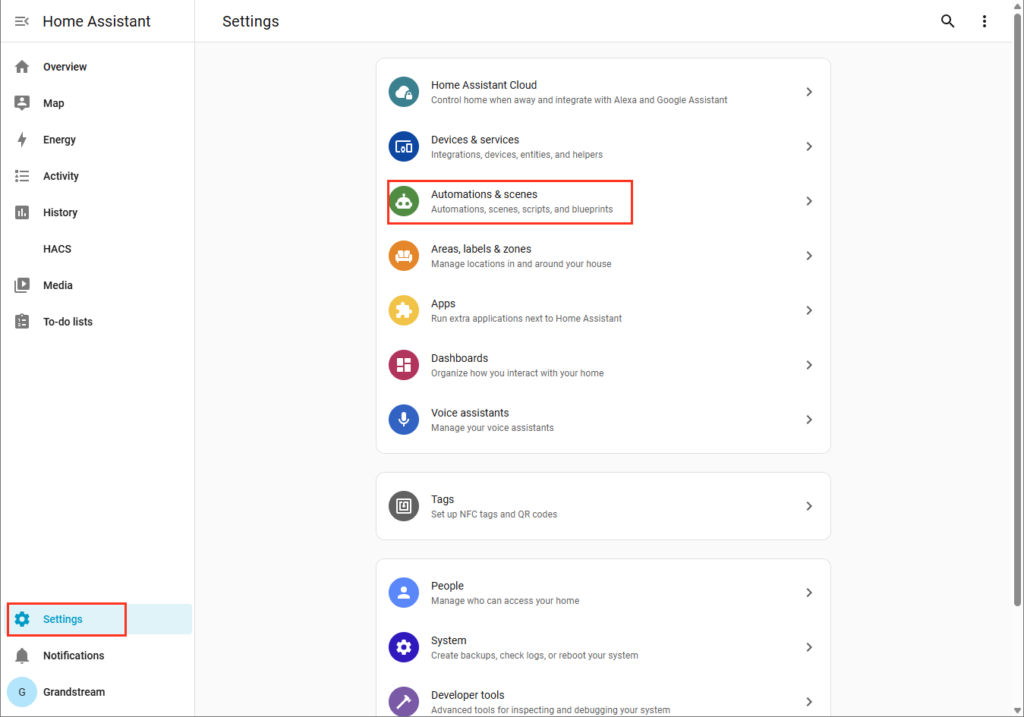Open Media label in the sidebar
Image resolution: width=1024 pixels, height=717 pixels.
coord(57,285)
